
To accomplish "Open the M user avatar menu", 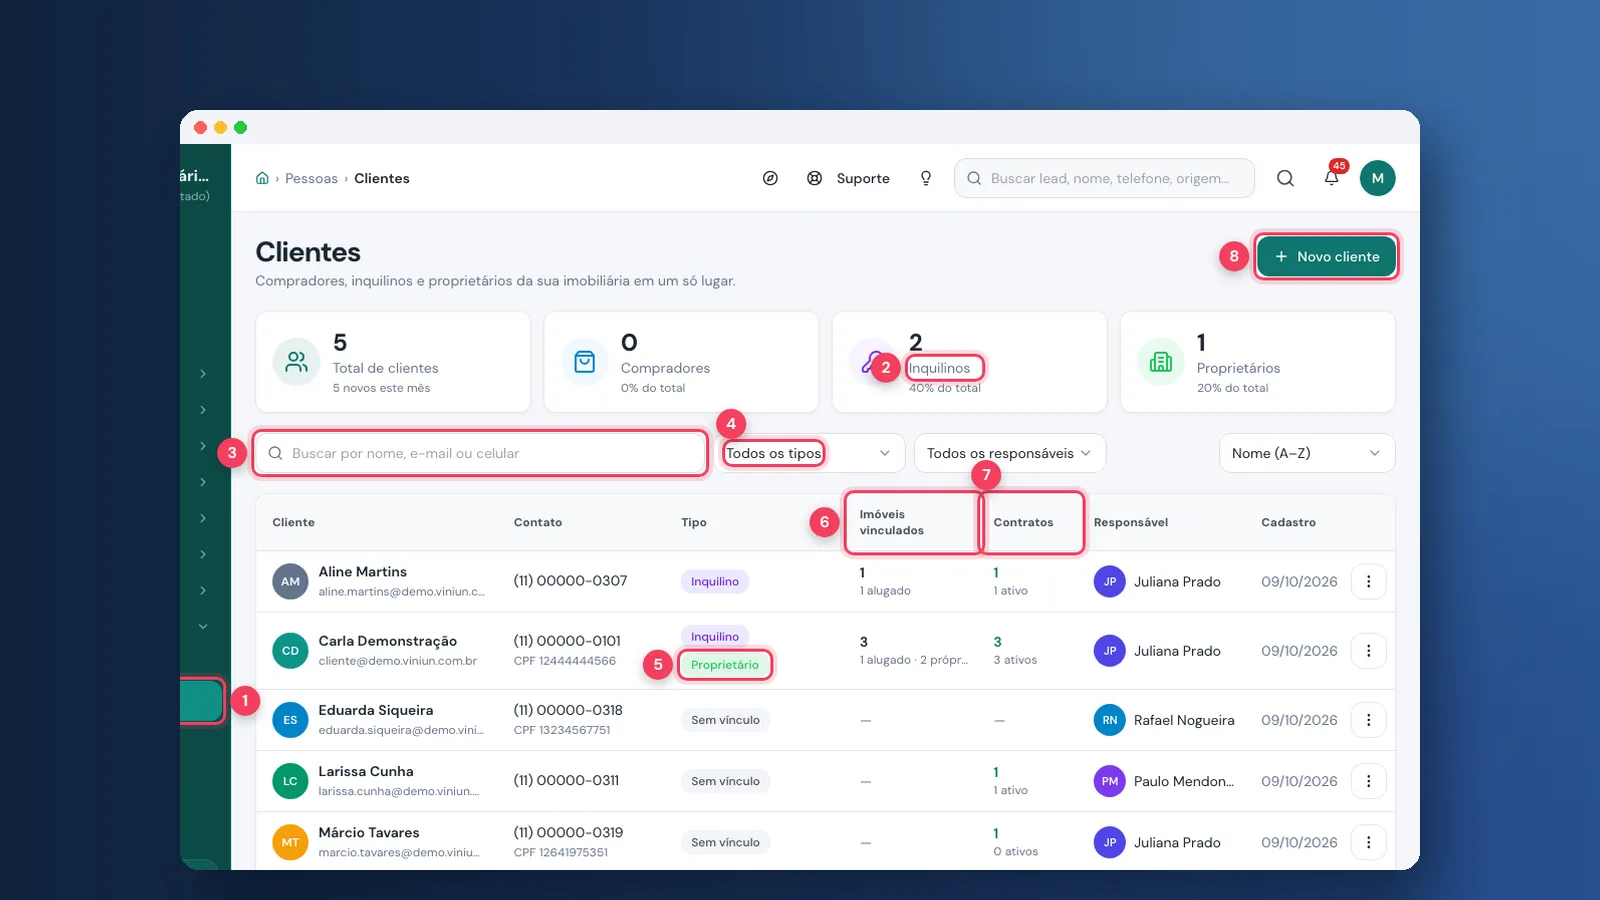I will coord(1377,178).
